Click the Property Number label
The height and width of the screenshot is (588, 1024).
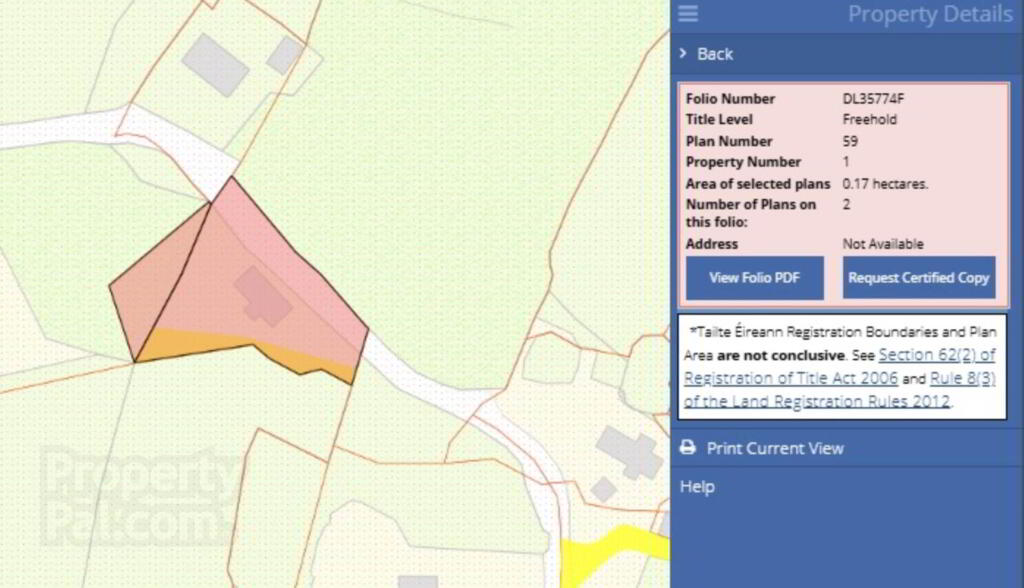pos(743,162)
